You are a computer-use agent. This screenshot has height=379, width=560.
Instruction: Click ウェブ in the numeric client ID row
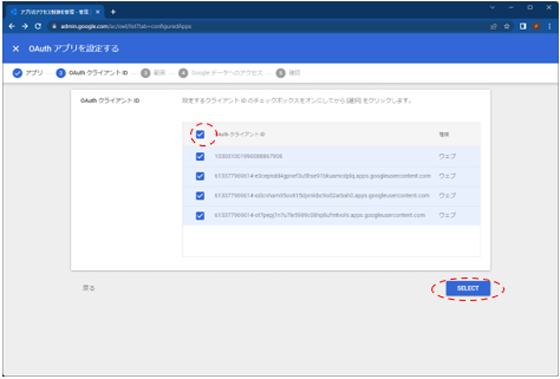(x=447, y=156)
